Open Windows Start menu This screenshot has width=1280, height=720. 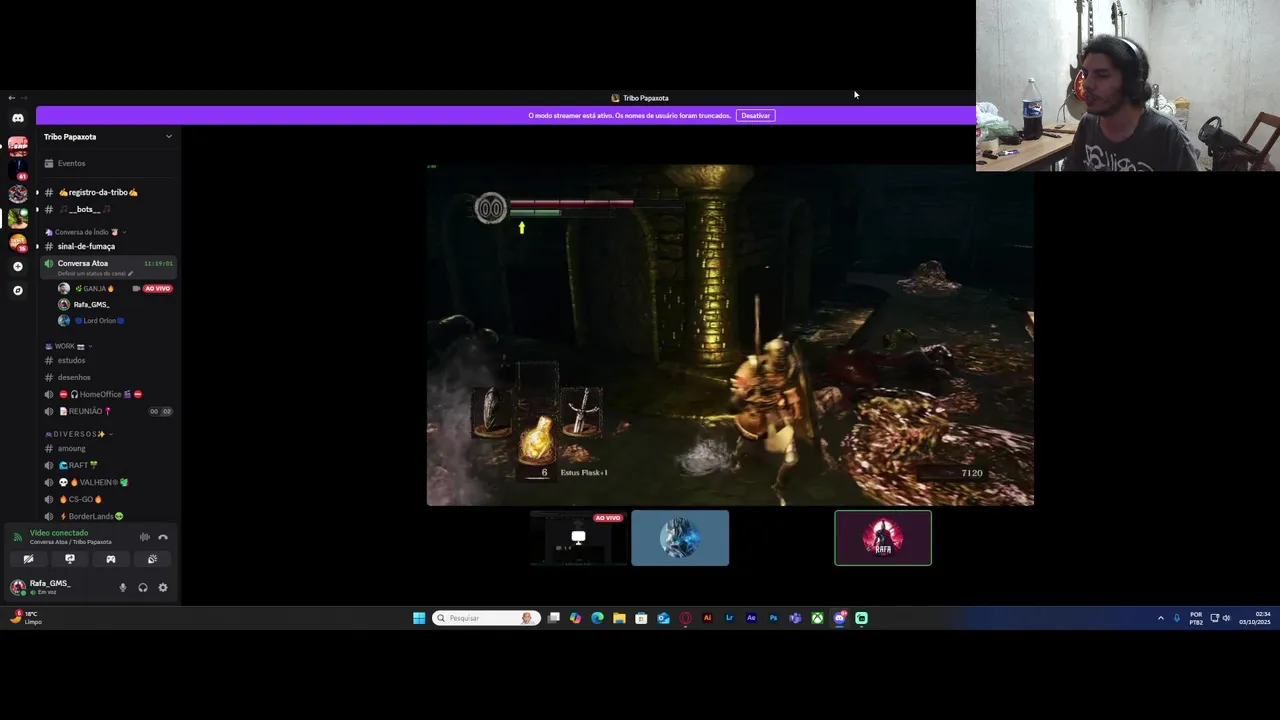click(419, 618)
